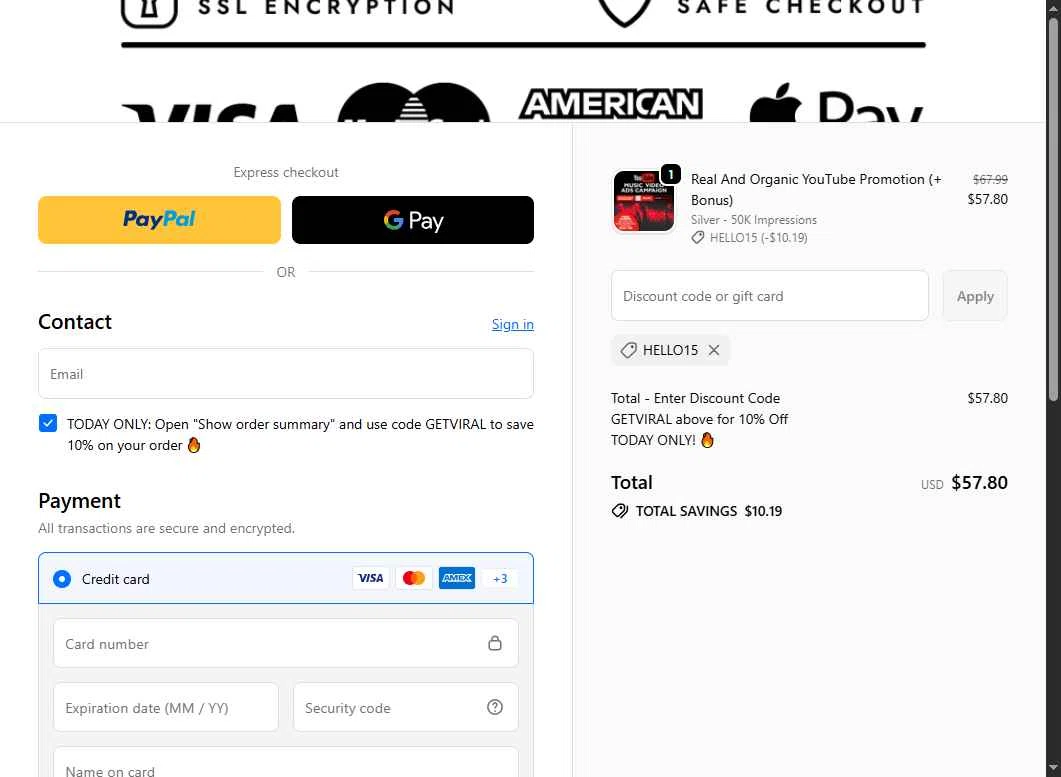This screenshot has height=777, width=1061.
Task: Focus the Security code field
Action: (x=405, y=707)
